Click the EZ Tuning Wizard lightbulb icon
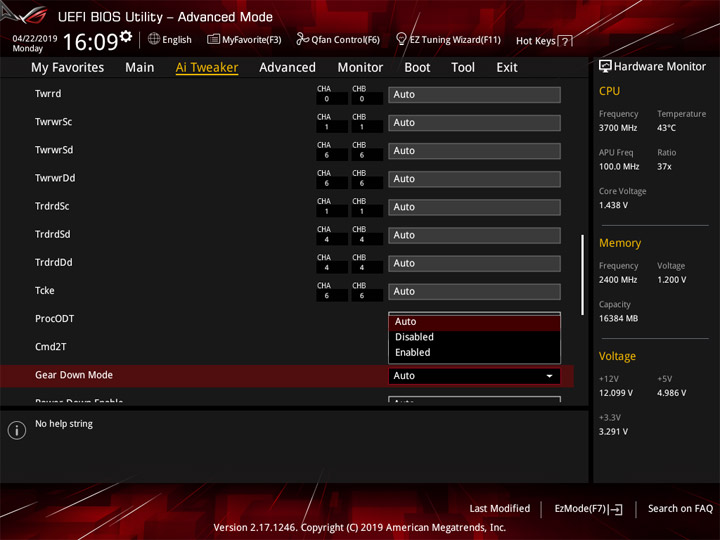 401,39
